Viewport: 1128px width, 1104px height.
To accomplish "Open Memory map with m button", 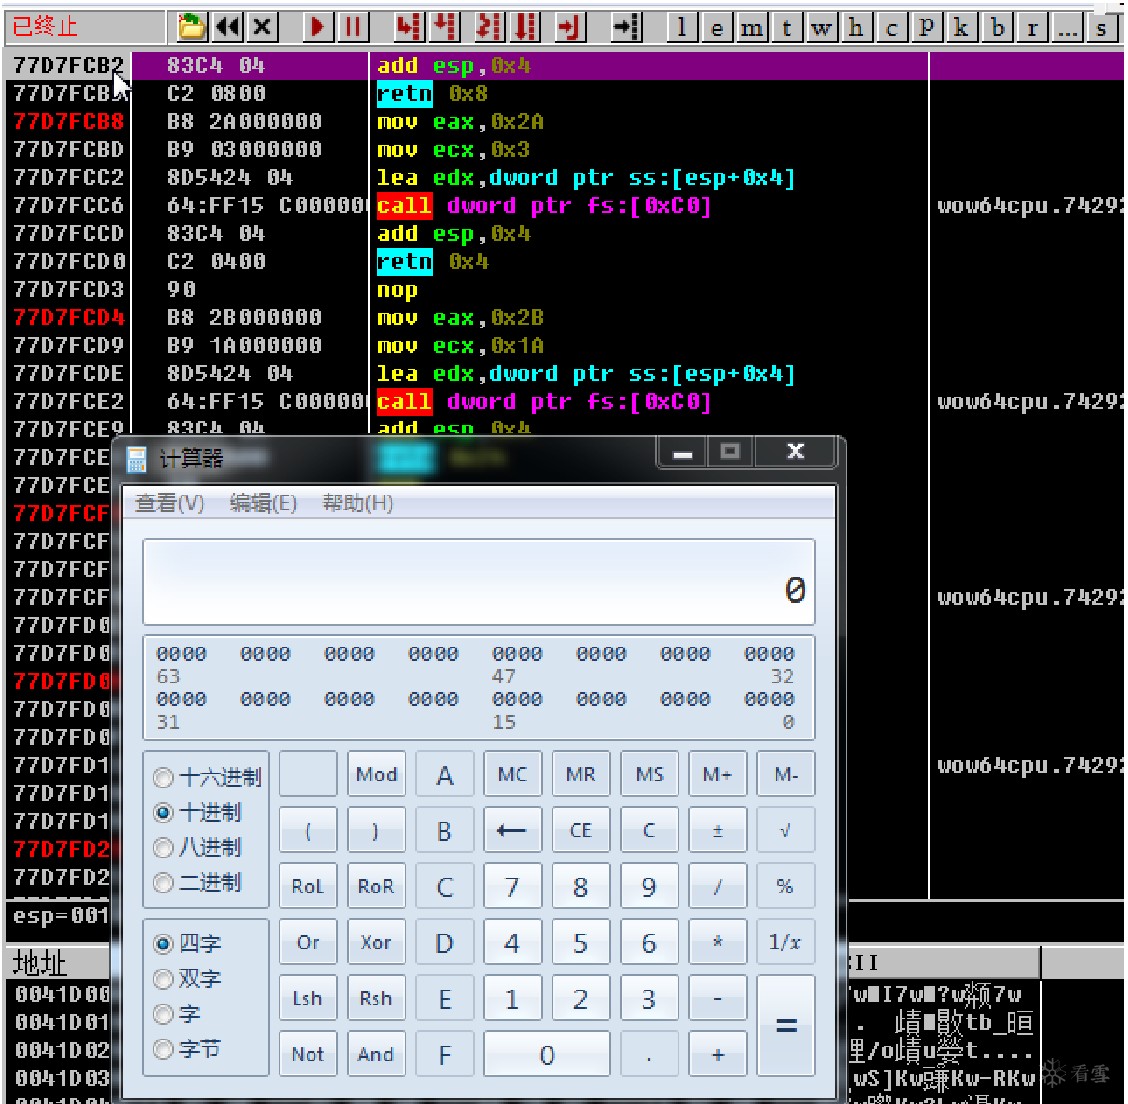I will (752, 27).
